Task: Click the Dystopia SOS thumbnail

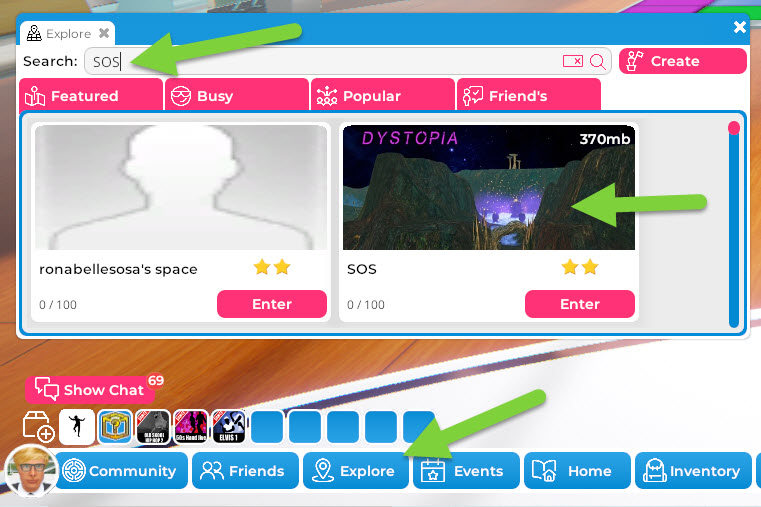Action: [489, 187]
